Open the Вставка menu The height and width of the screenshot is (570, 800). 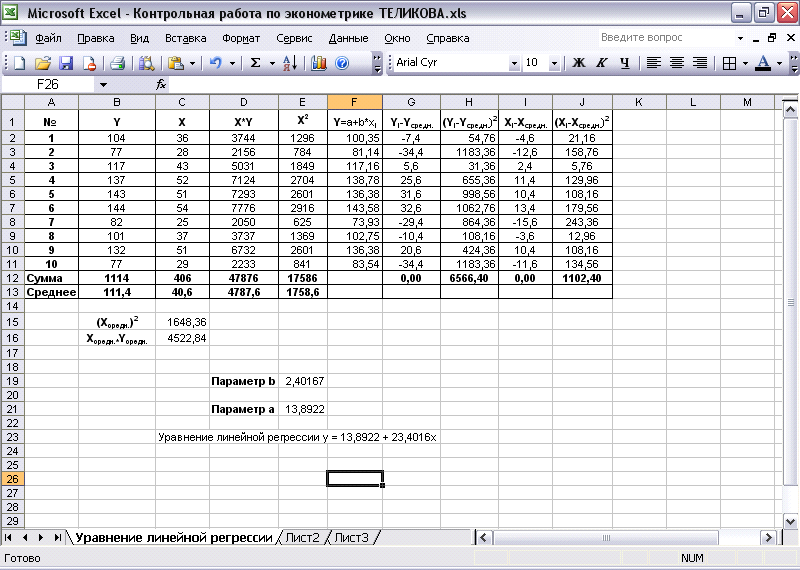click(186, 38)
